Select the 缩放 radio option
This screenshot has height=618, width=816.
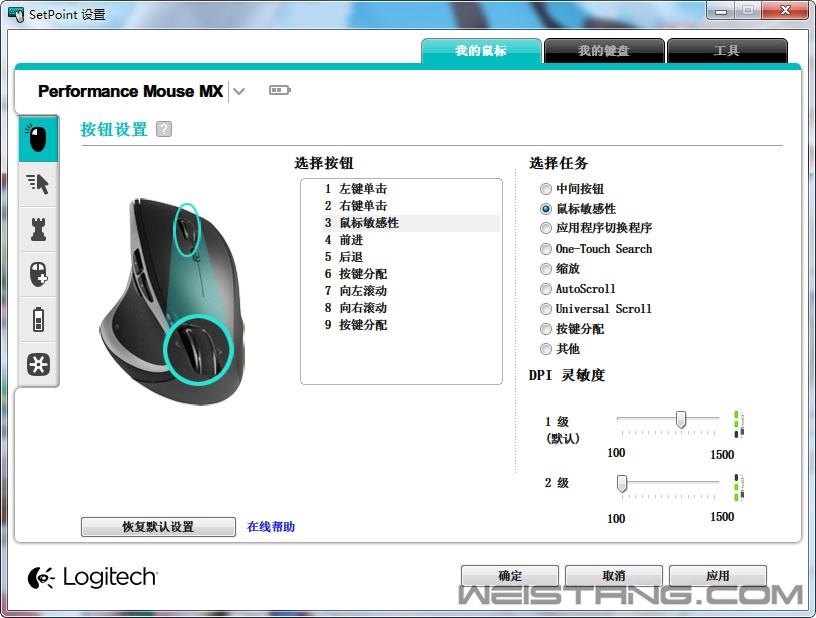(545, 269)
